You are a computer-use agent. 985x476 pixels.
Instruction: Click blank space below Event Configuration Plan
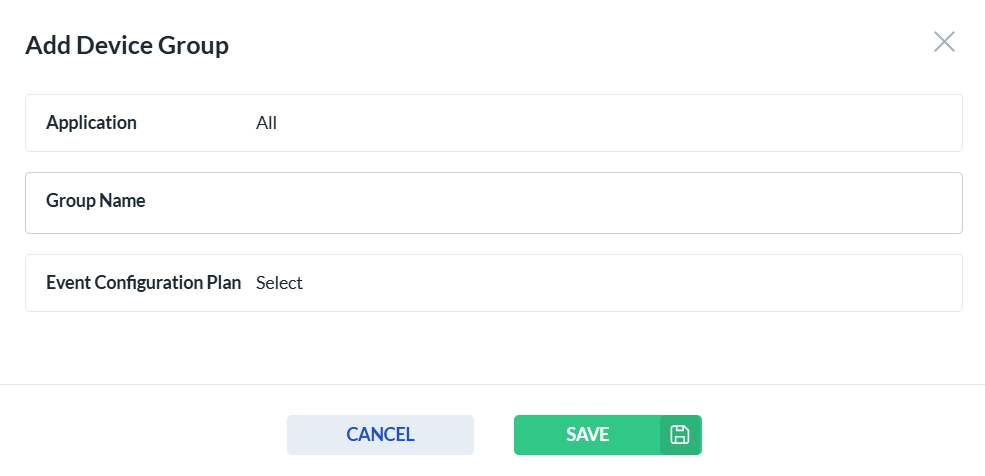[x=492, y=347]
